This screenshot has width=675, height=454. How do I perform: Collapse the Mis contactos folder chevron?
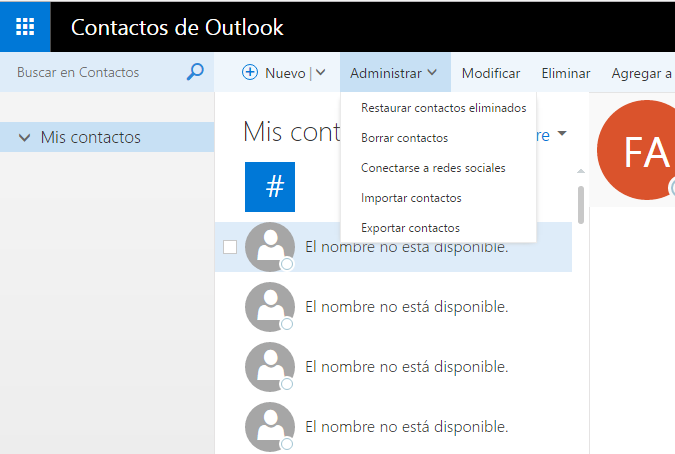25,138
